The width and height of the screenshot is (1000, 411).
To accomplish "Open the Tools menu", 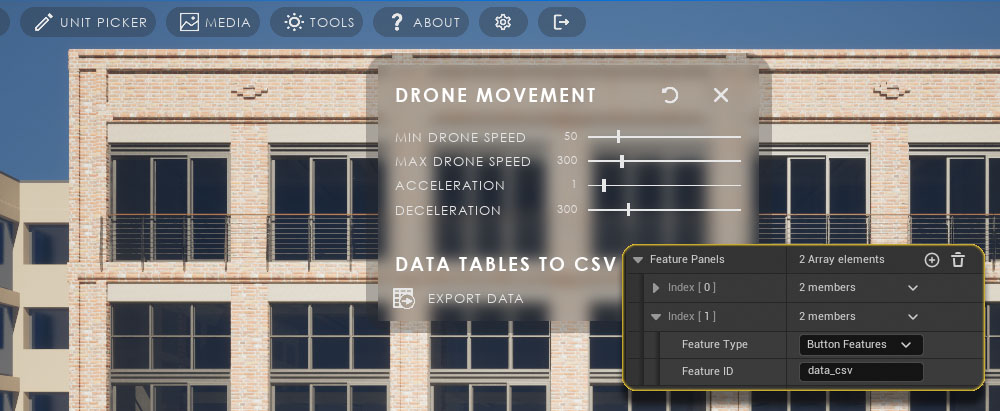I will pyautogui.click(x=318, y=22).
